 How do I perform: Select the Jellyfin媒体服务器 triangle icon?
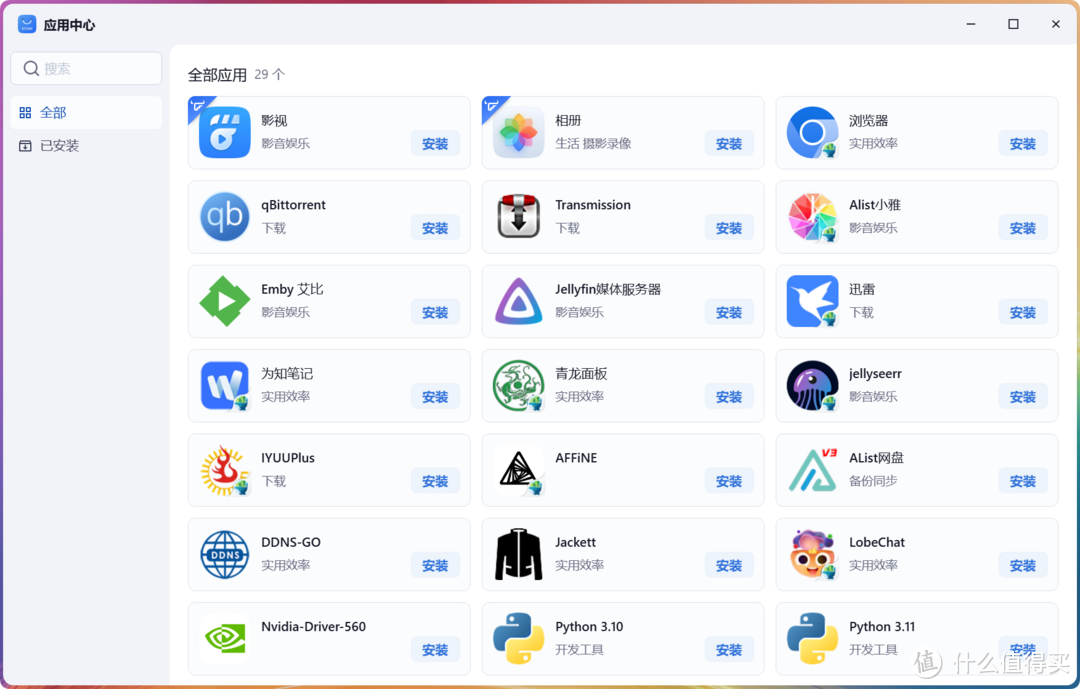pyautogui.click(x=517, y=301)
